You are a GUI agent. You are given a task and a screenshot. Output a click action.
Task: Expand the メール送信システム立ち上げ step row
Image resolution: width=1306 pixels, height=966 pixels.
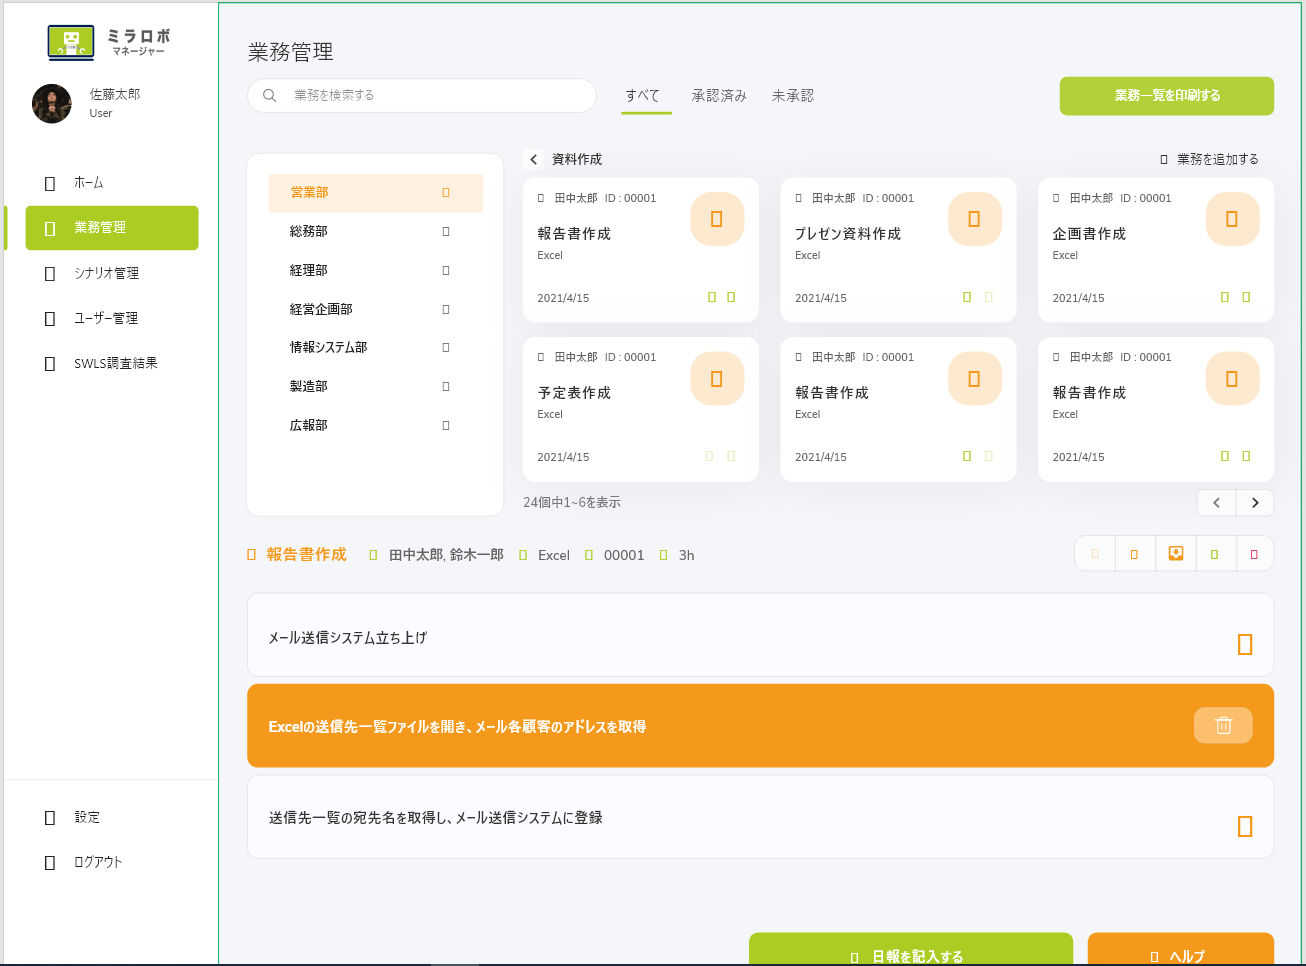click(x=1243, y=644)
